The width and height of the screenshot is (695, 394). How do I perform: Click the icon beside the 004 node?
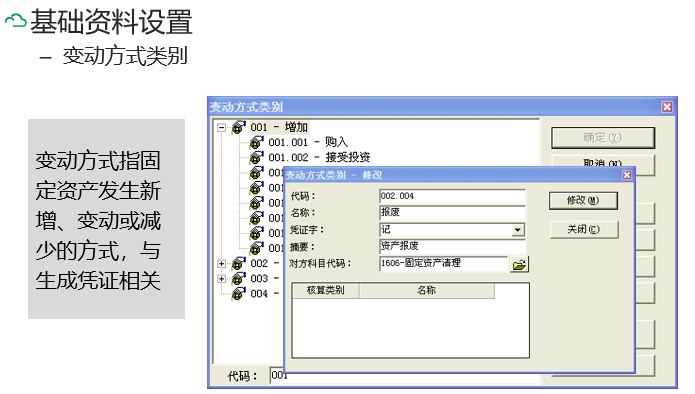(x=239, y=294)
